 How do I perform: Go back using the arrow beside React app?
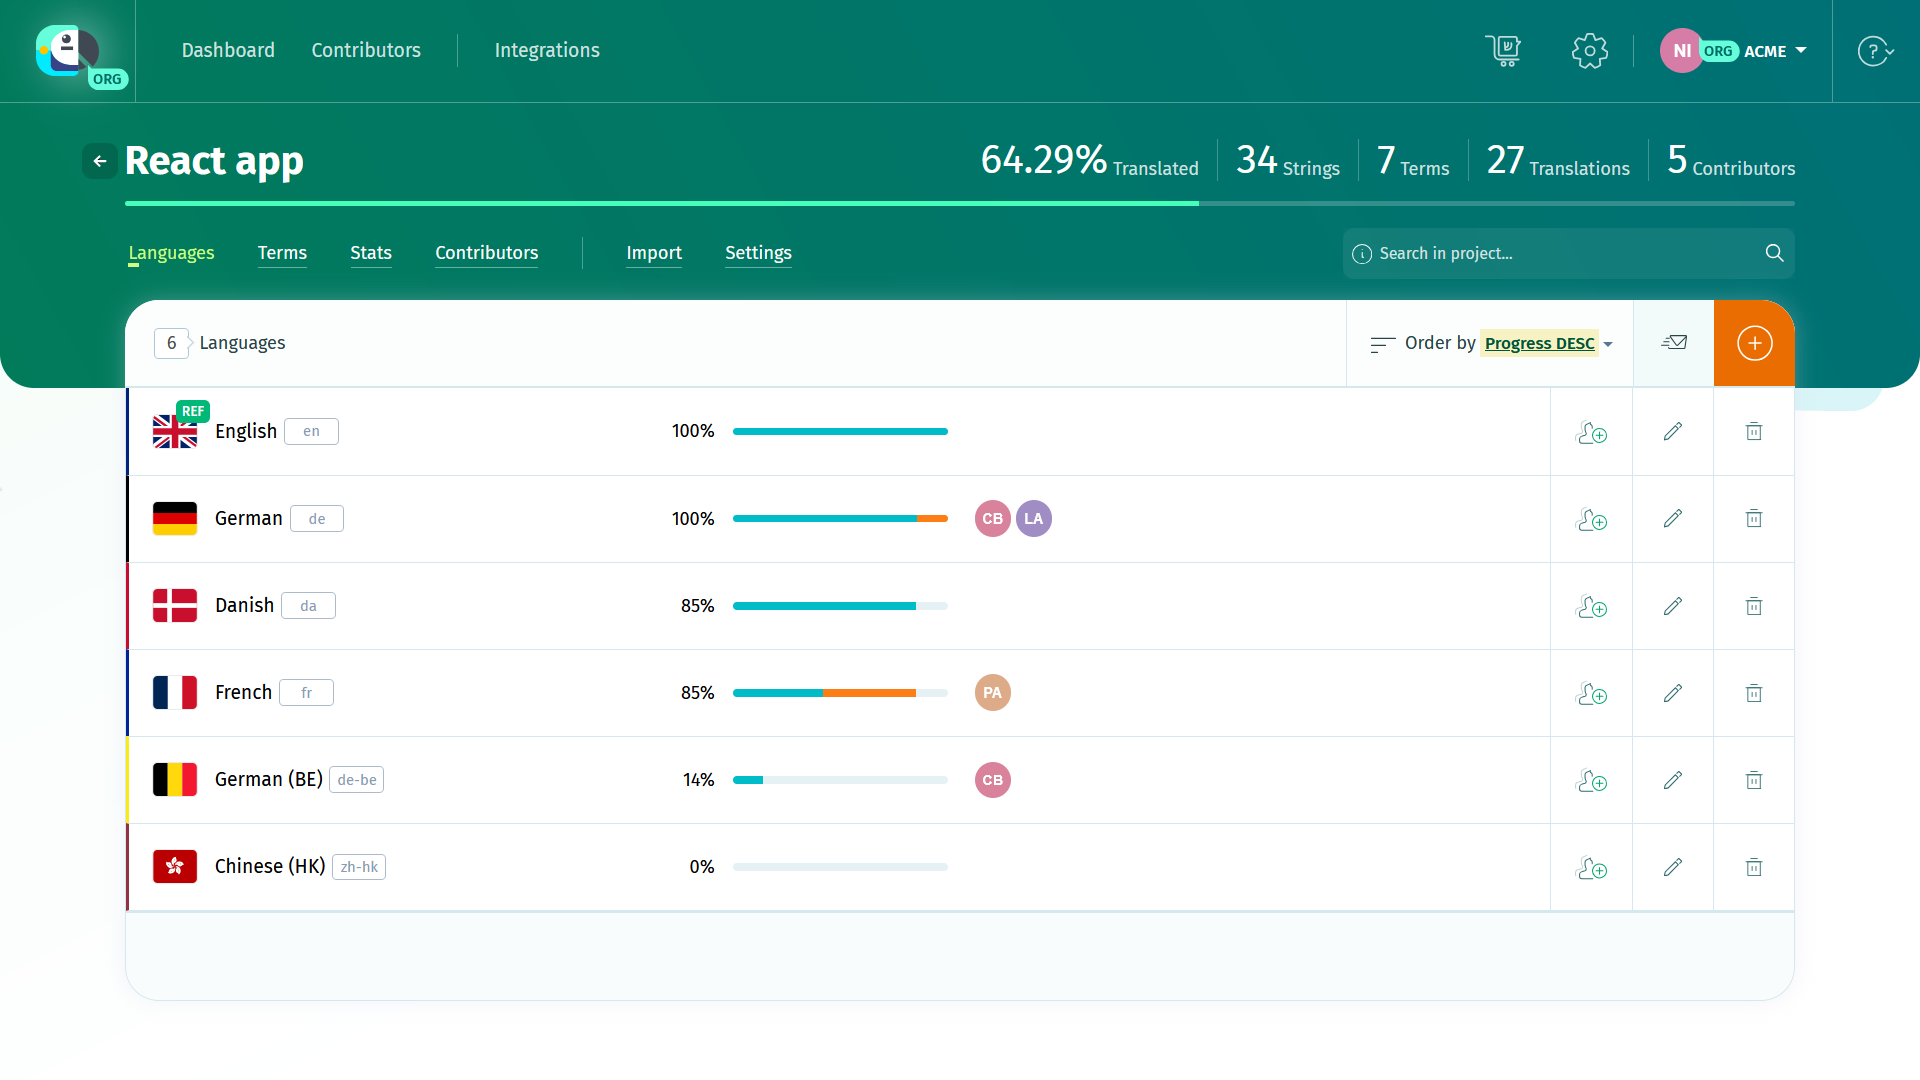(100, 161)
